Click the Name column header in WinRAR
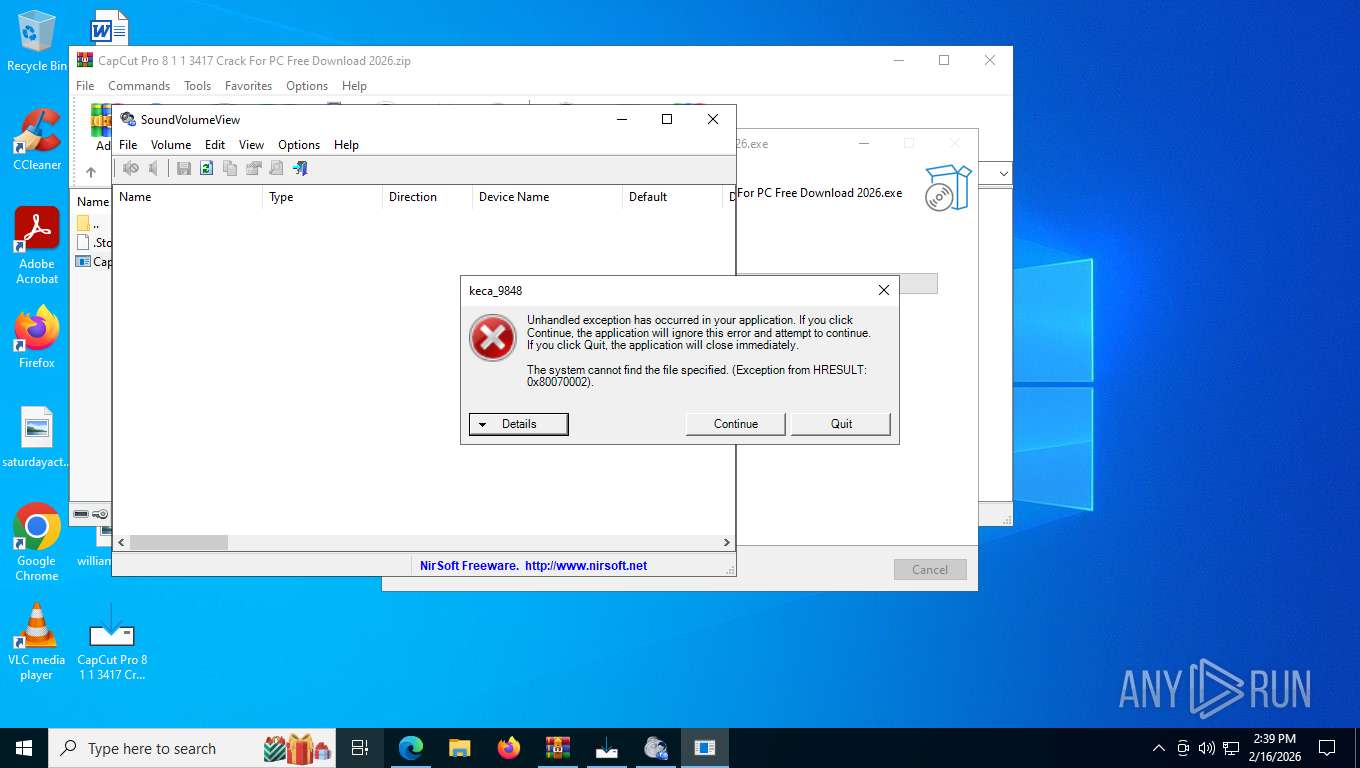This screenshot has height=768, width=1360. coord(93,202)
